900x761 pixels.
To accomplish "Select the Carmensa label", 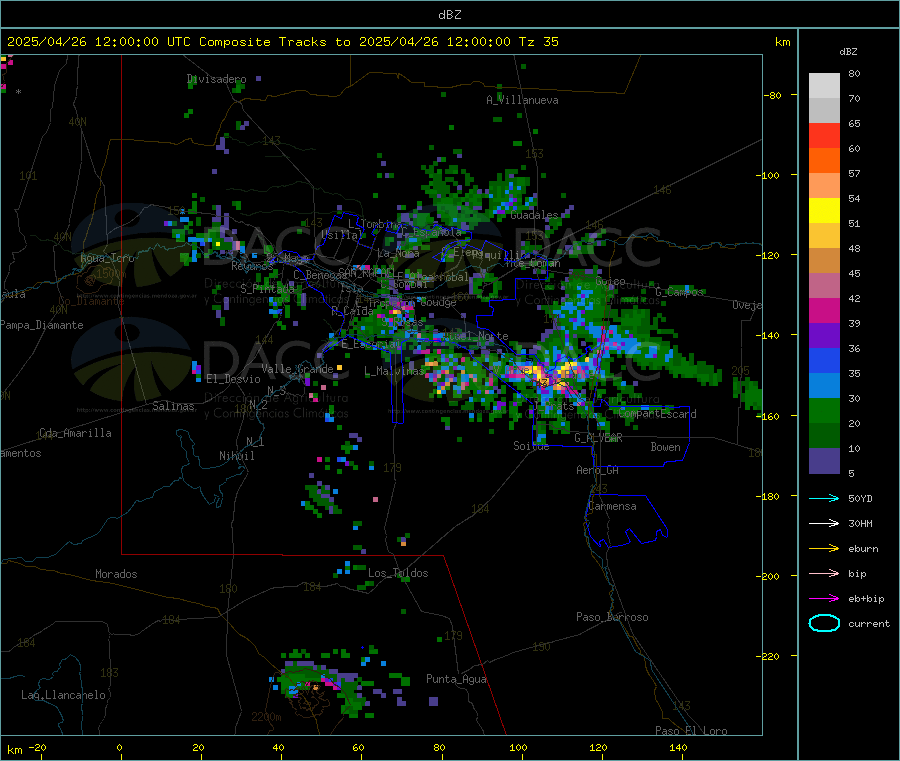I will click(612, 506).
